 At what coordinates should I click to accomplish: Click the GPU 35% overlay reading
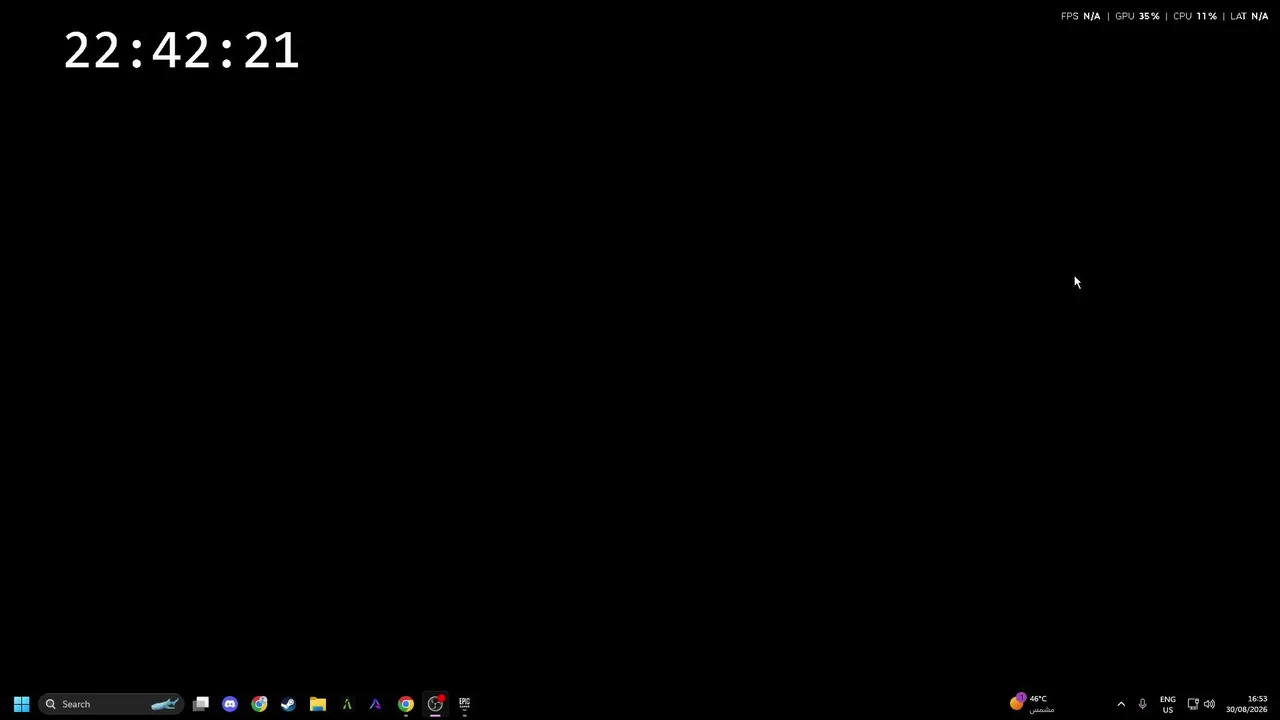tap(1137, 16)
